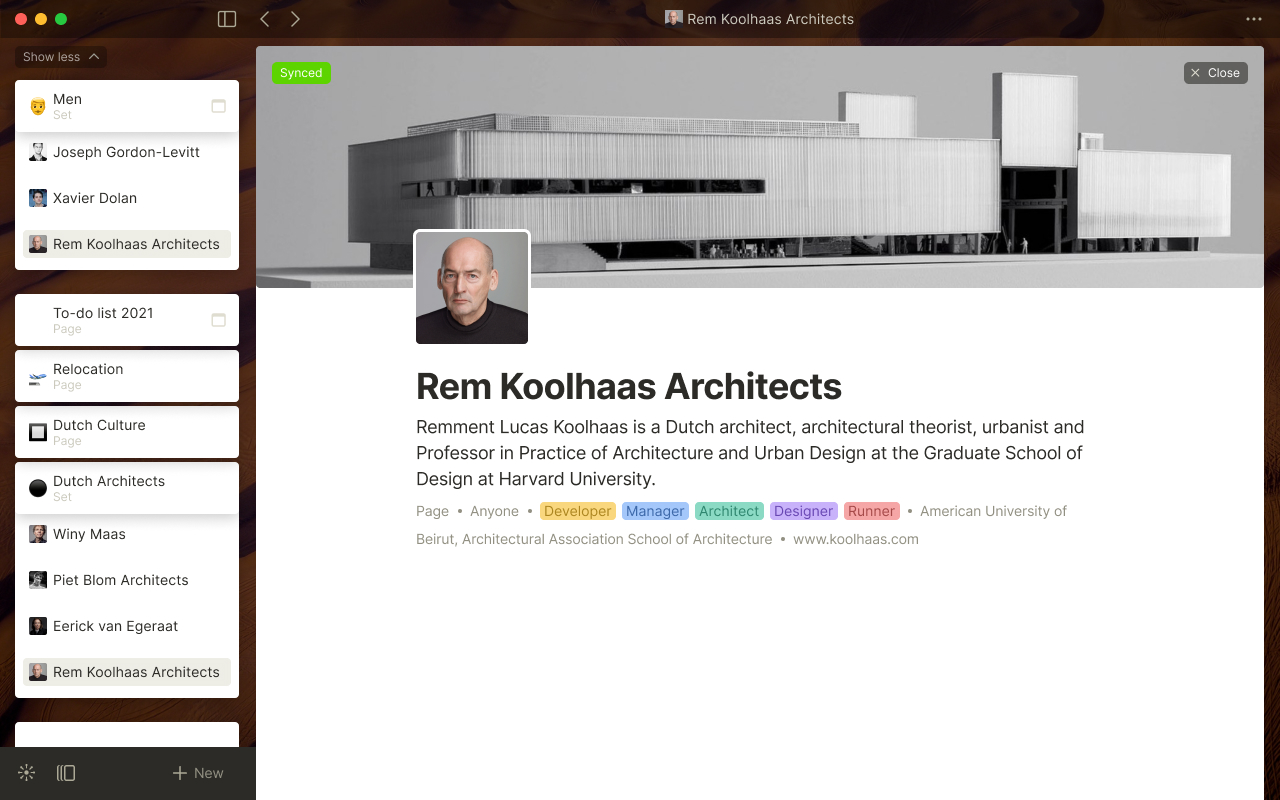The image size is (1280, 800).
Task: Click the Anyone relation label
Action: [x=494, y=511]
